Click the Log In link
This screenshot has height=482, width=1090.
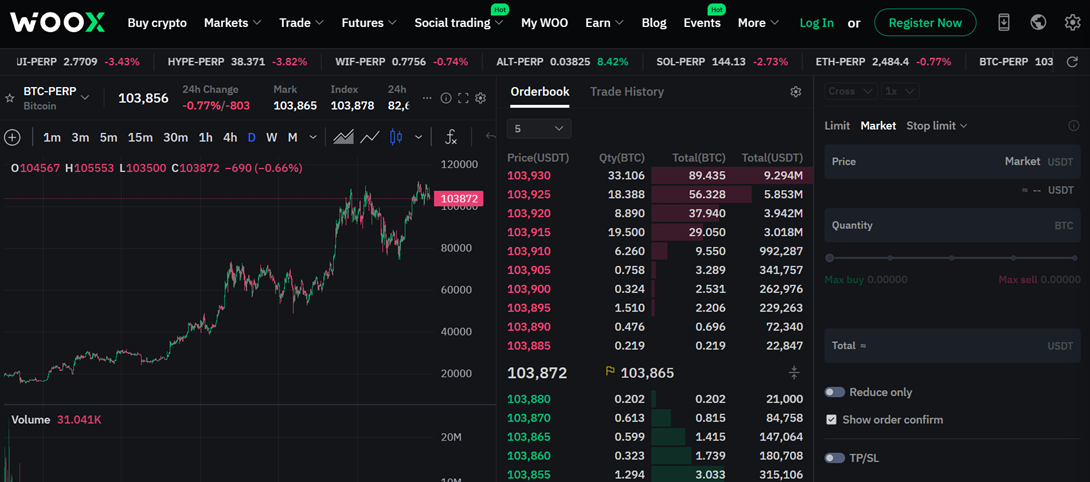click(x=817, y=22)
